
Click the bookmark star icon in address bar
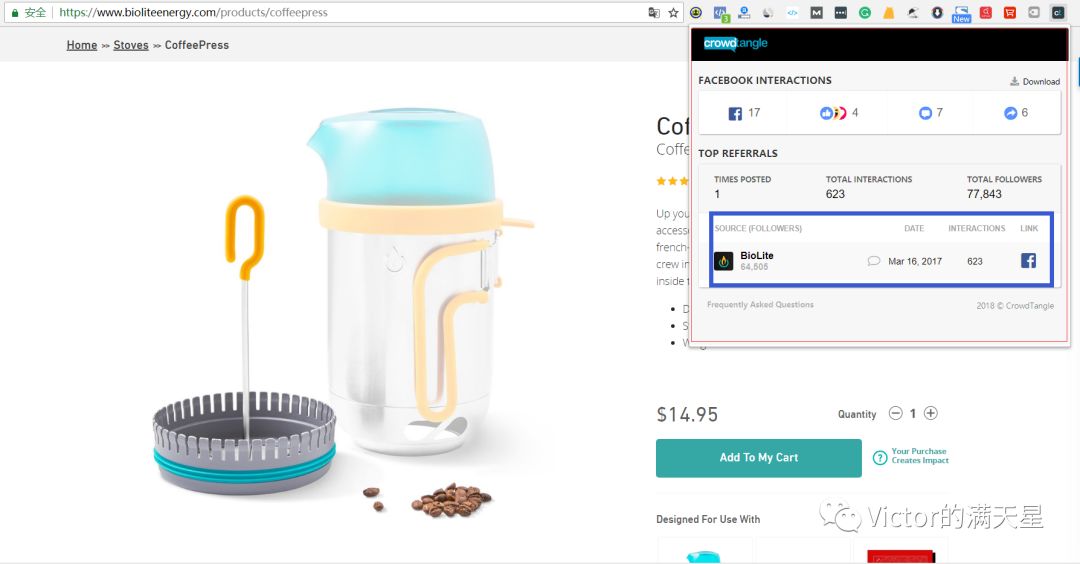point(673,12)
